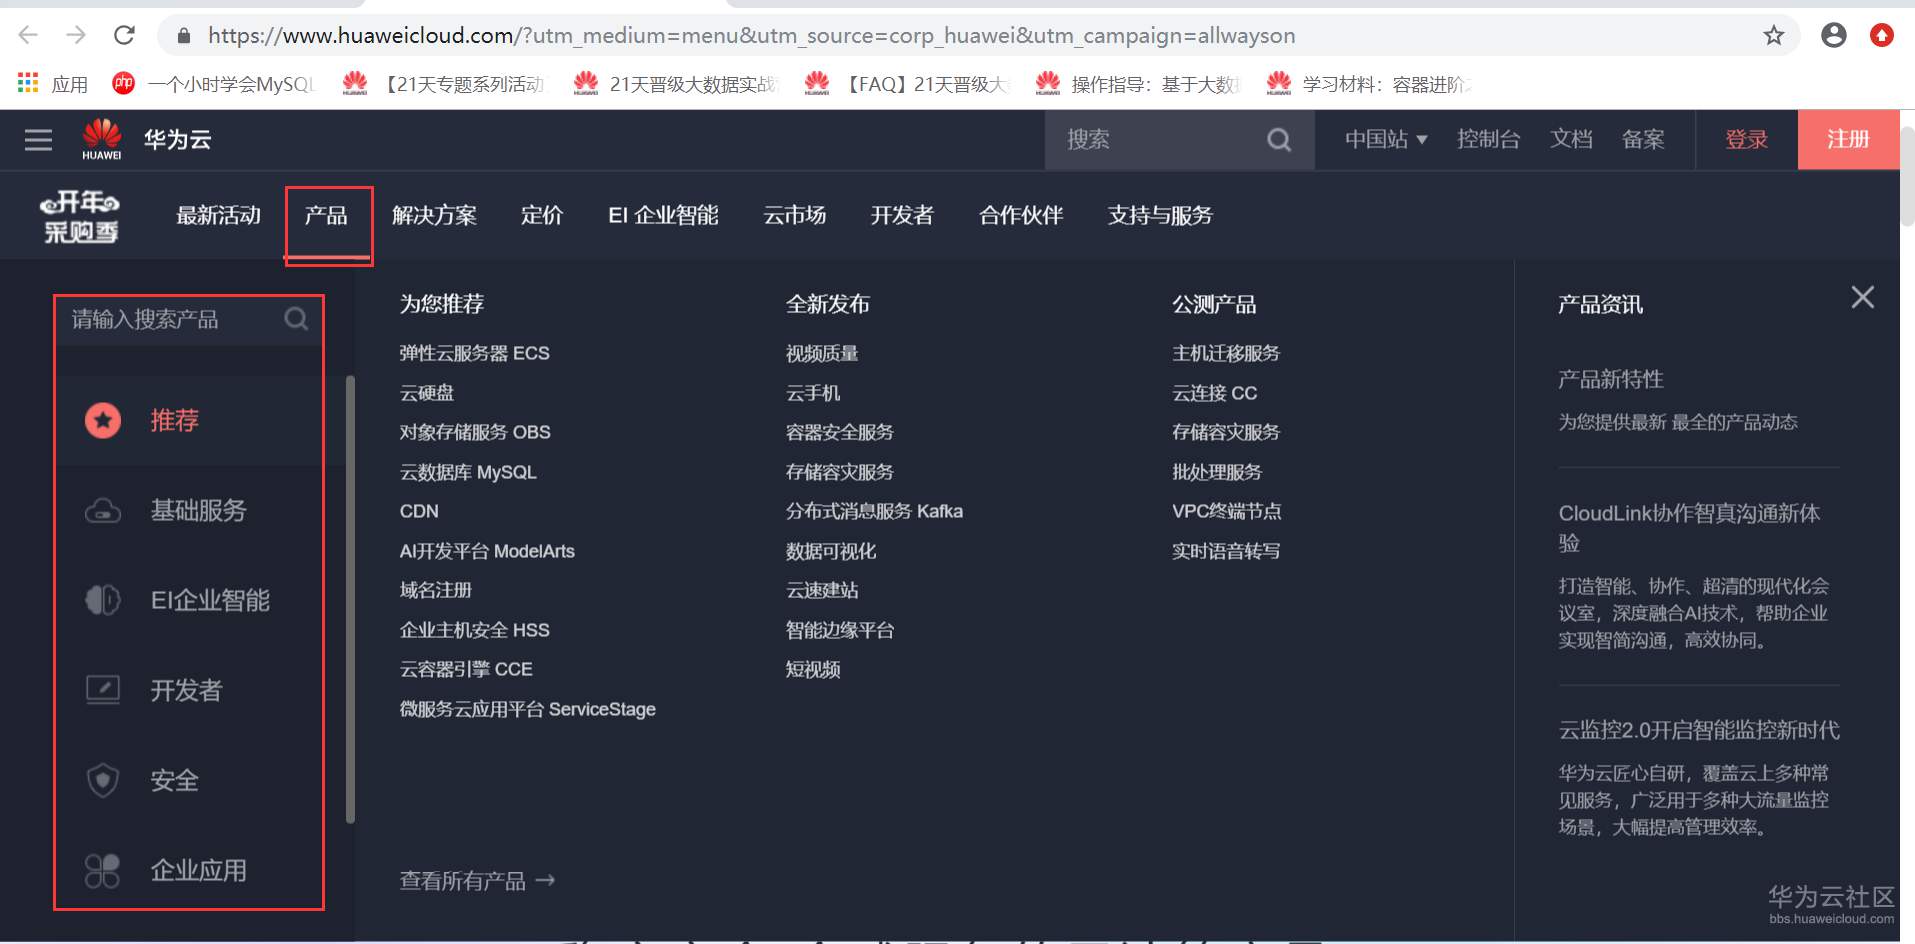Open 控制台 console link
Image resolution: width=1915 pixels, height=944 pixels.
point(1488,140)
